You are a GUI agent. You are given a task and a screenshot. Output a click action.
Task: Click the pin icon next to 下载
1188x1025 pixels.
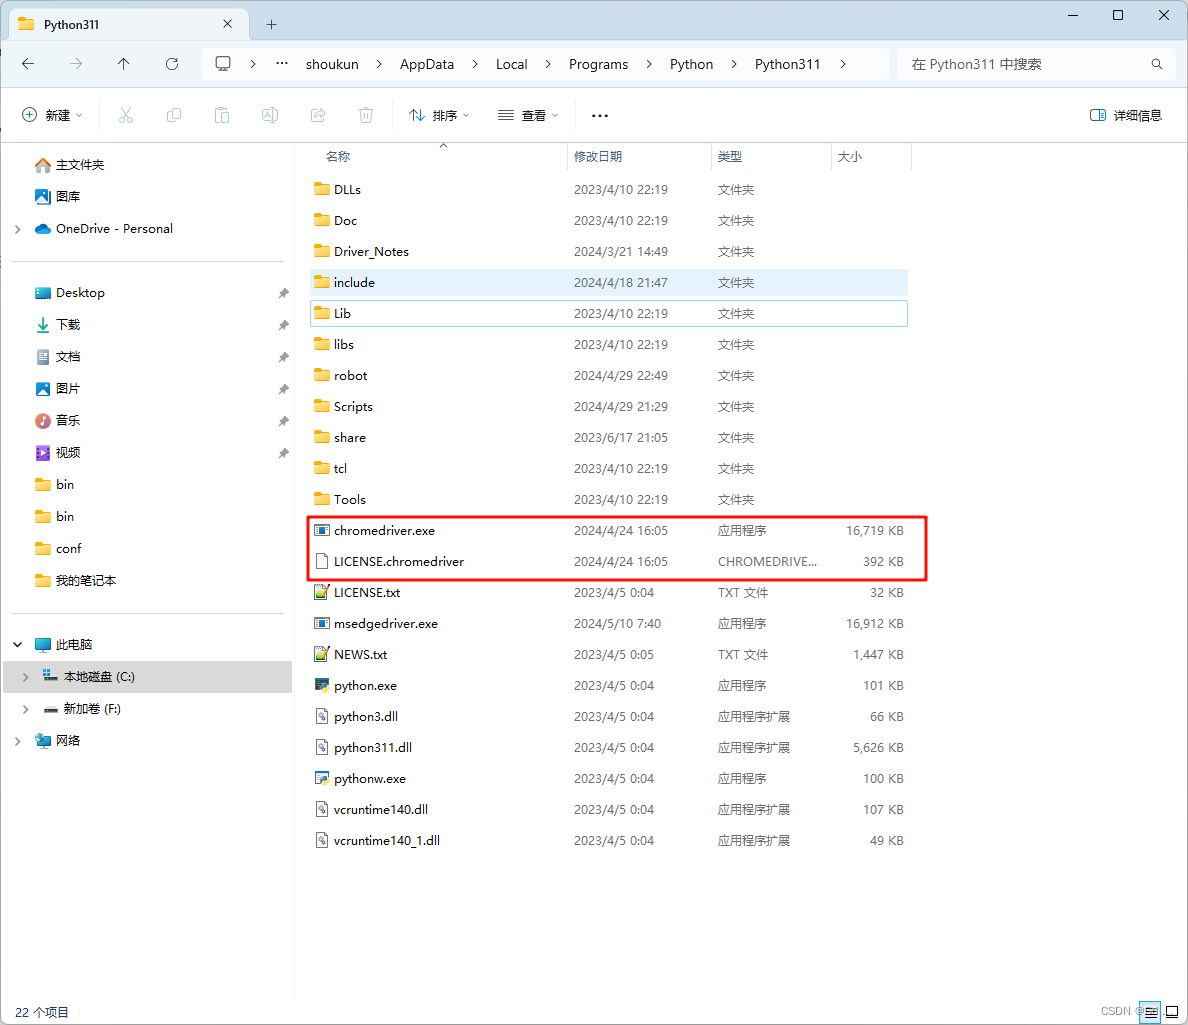click(x=283, y=325)
